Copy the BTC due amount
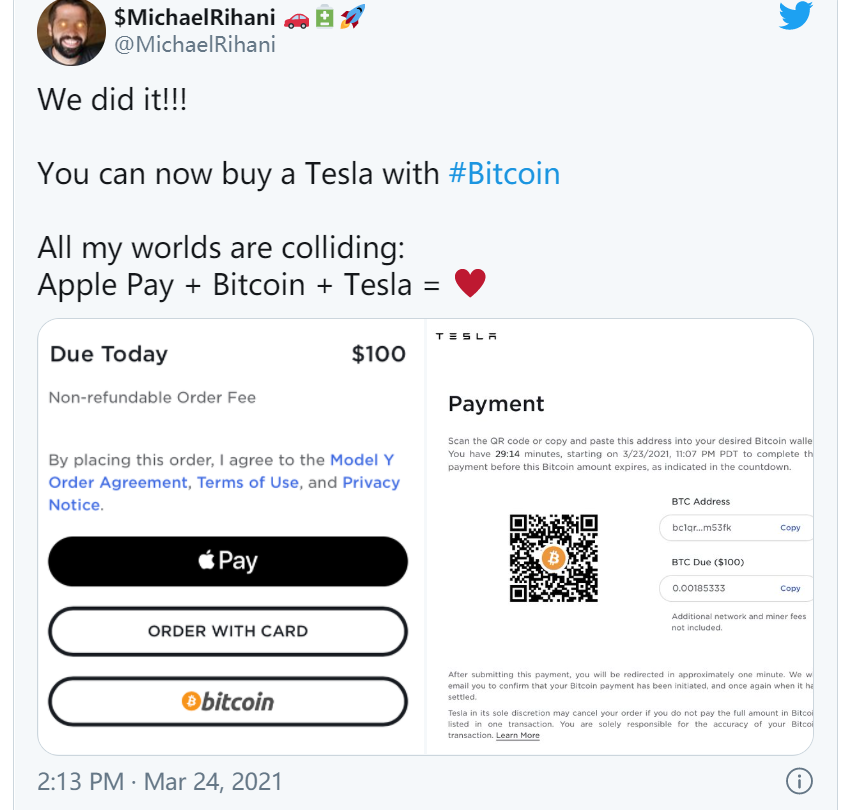Viewport: 847px width, 810px height. coord(791,588)
